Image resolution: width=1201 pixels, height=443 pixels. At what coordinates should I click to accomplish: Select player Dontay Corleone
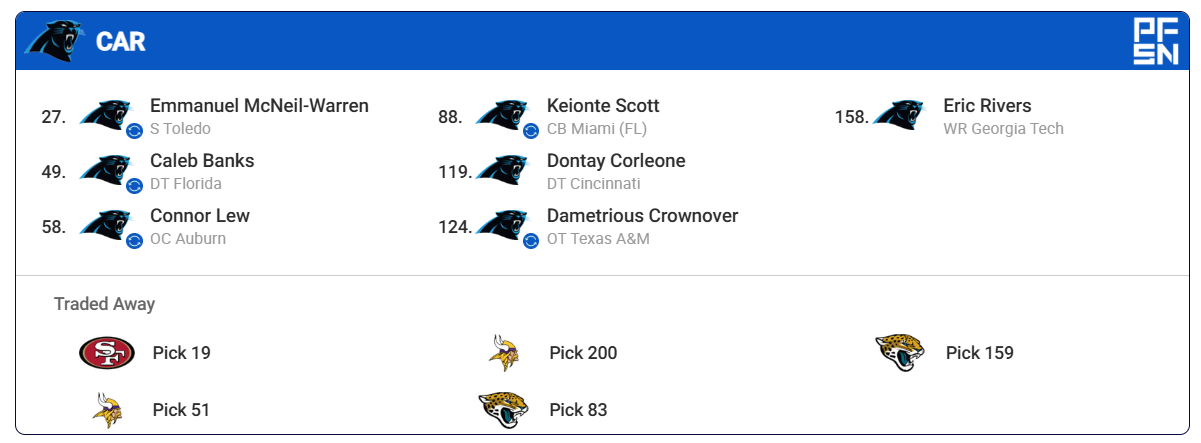click(616, 161)
